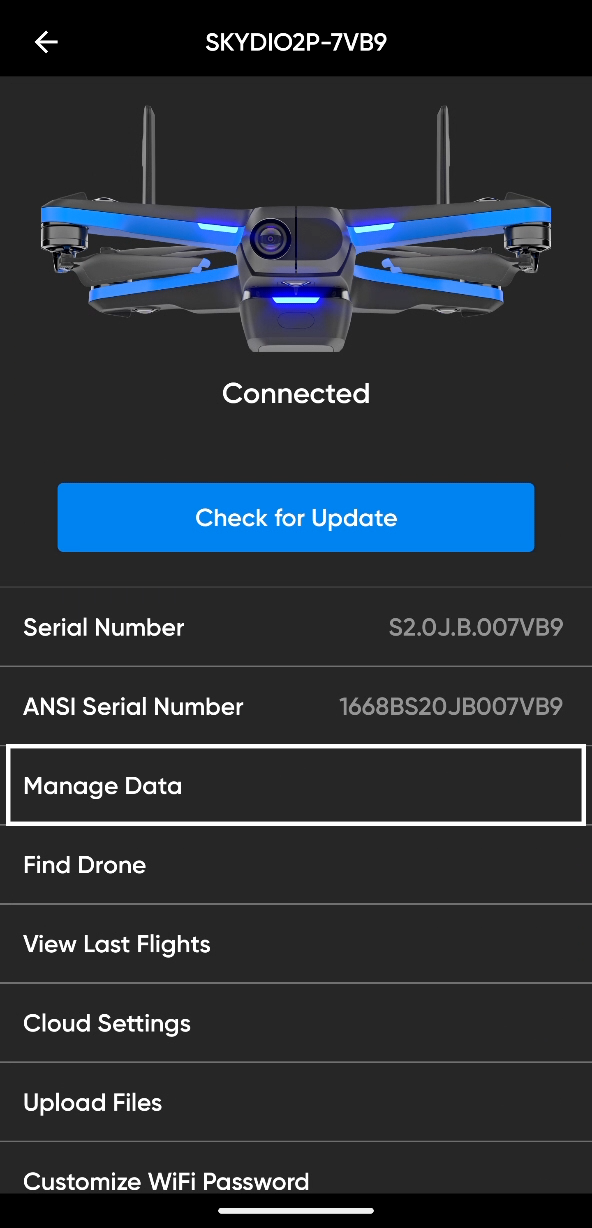
Task: Tap the drone's center camera lens
Action: tap(269, 238)
